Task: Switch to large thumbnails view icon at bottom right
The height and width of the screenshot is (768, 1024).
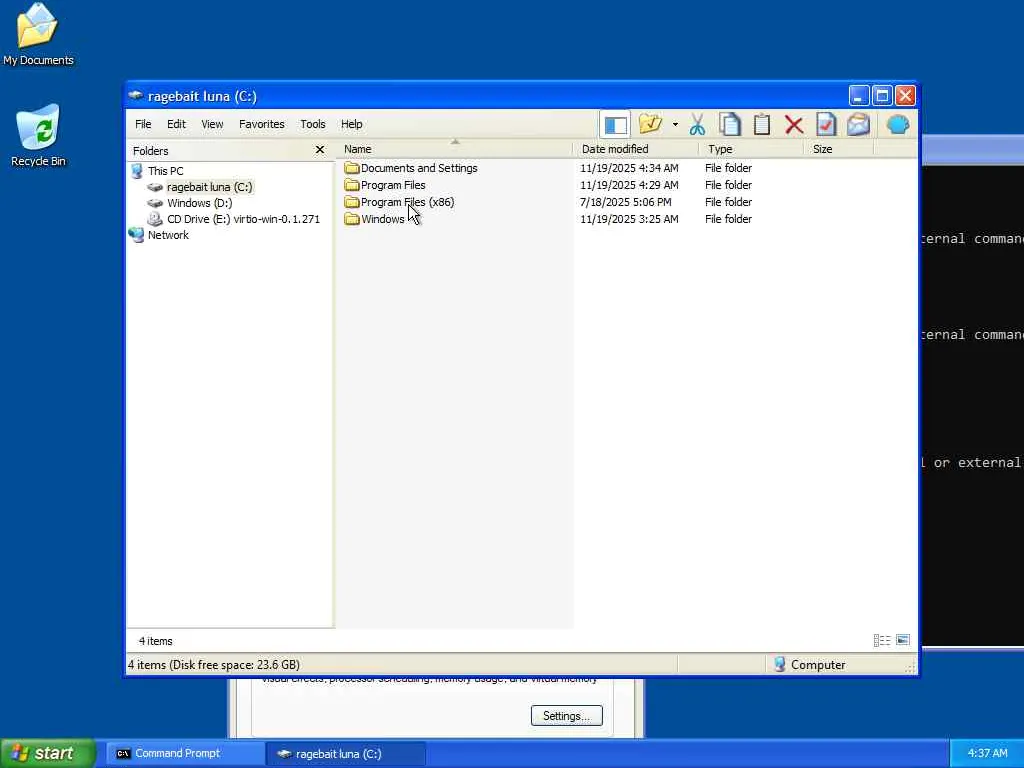Action: point(903,640)
